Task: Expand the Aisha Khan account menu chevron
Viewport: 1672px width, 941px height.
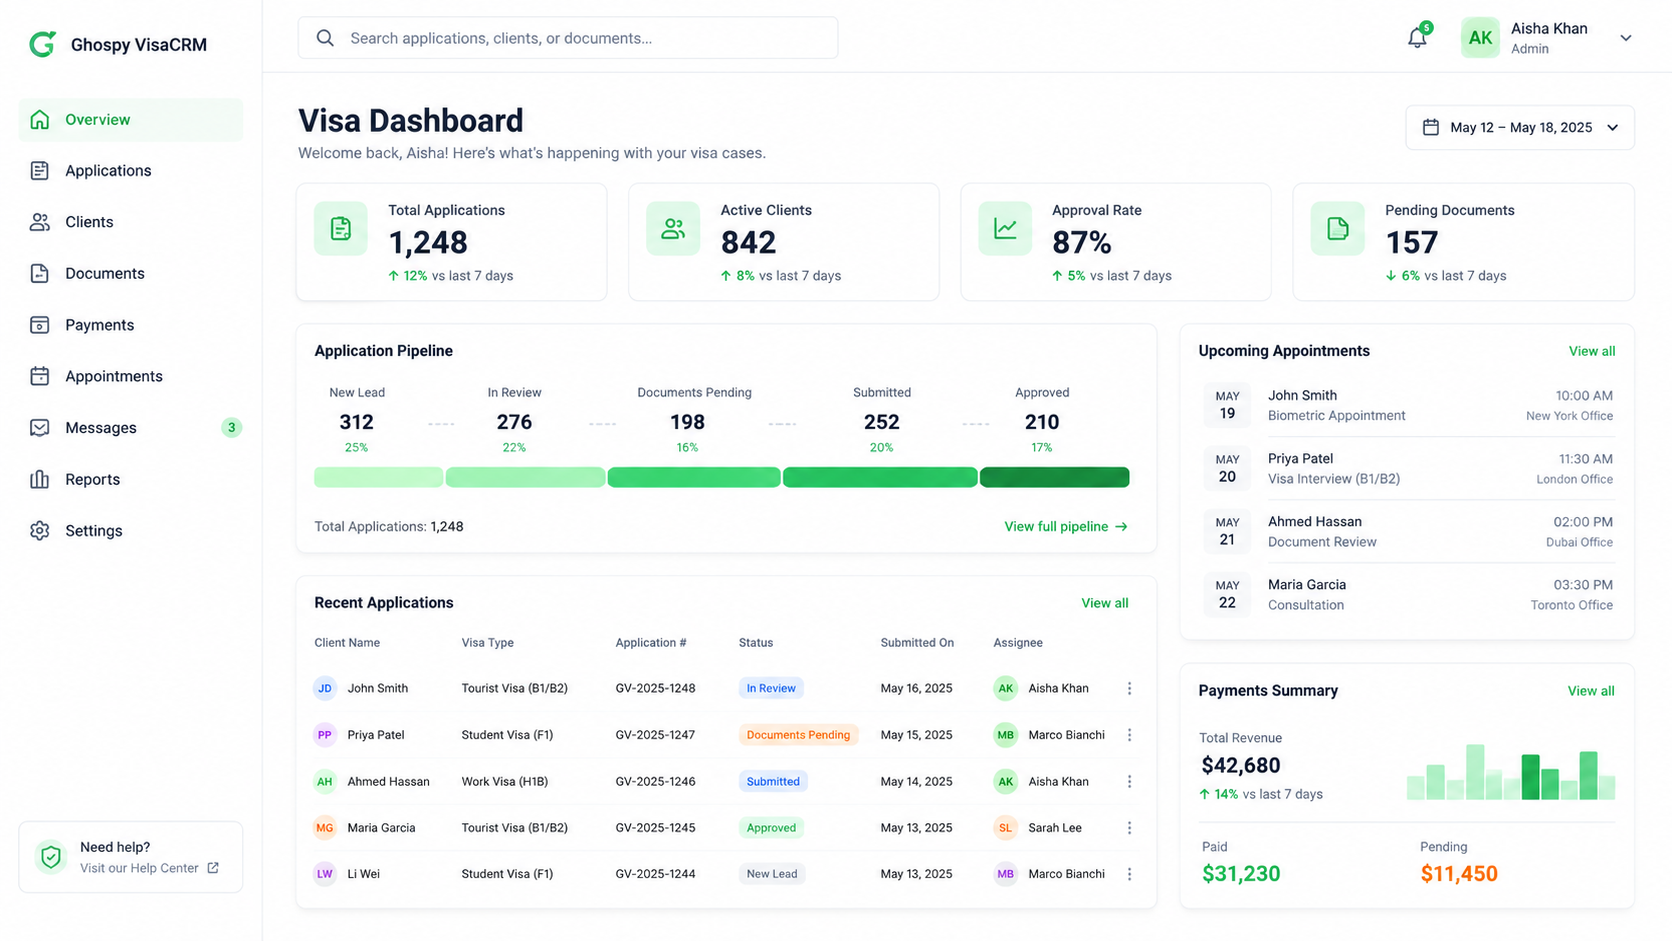Action: pos(1626,38)
